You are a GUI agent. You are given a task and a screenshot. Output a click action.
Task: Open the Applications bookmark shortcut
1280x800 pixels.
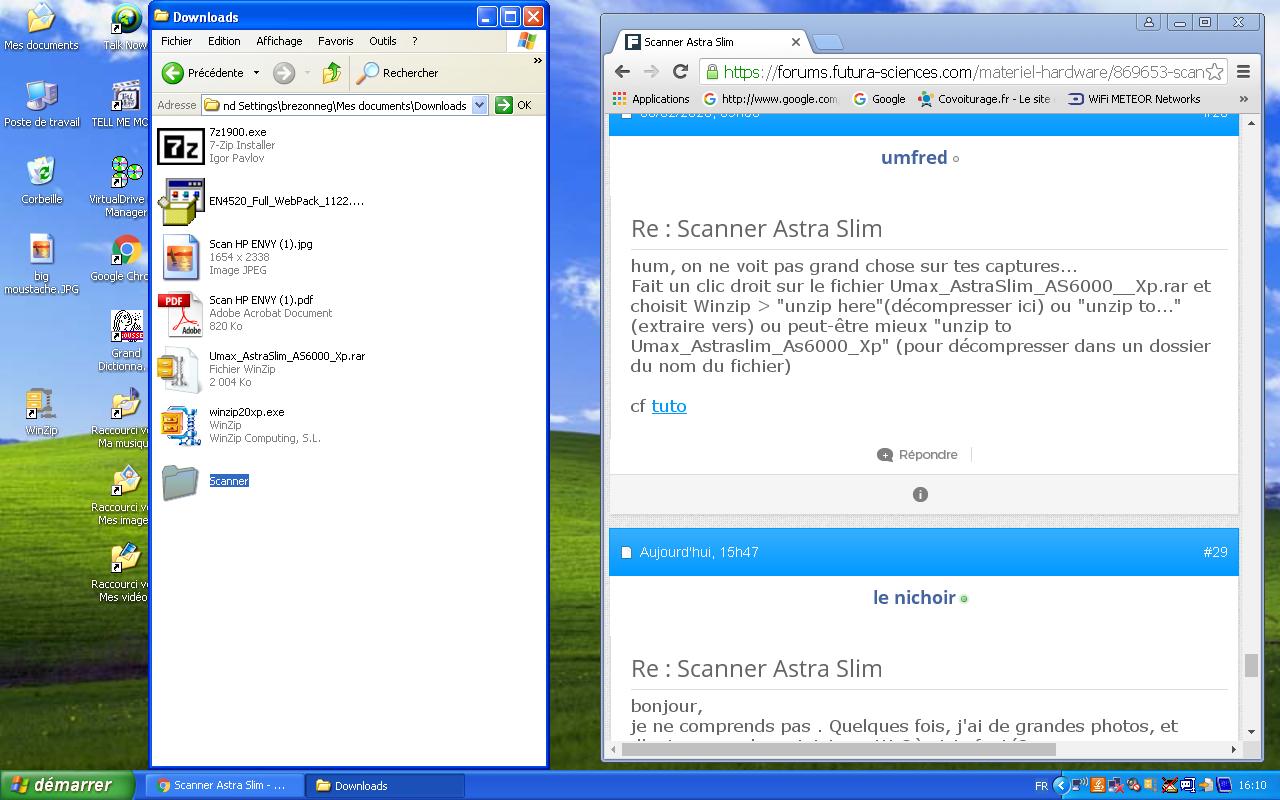[650, 99]
